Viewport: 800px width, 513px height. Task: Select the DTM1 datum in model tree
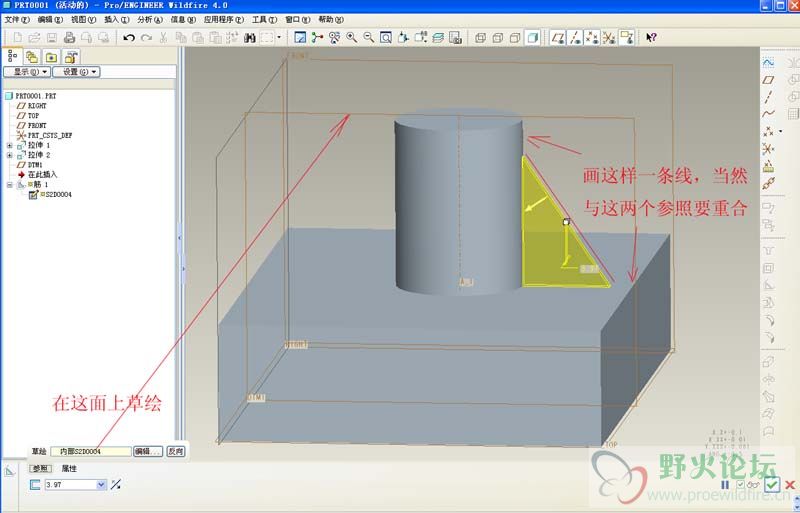click(30, 165)
